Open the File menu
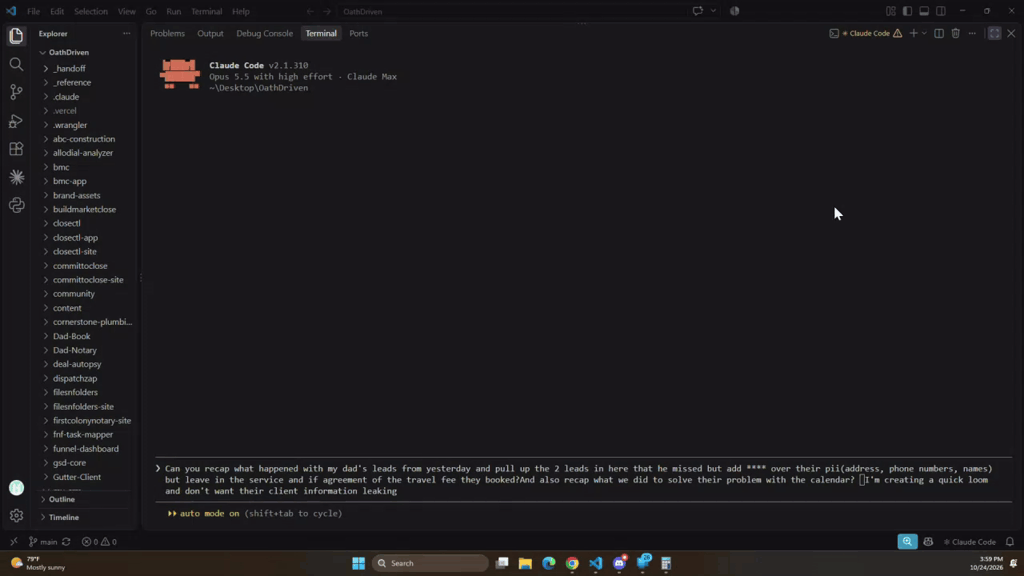Screen dimensions: 1024x576 pyautogui.click(x=33, y=11)
